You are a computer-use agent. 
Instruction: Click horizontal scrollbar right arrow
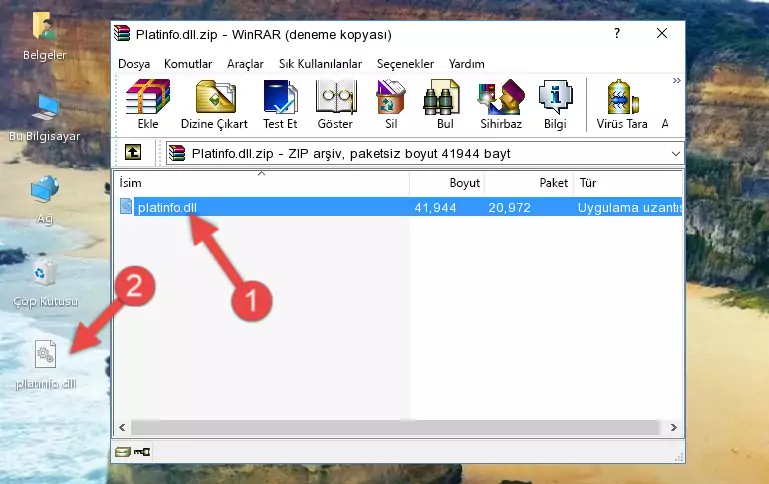click(x=674, y=428)
